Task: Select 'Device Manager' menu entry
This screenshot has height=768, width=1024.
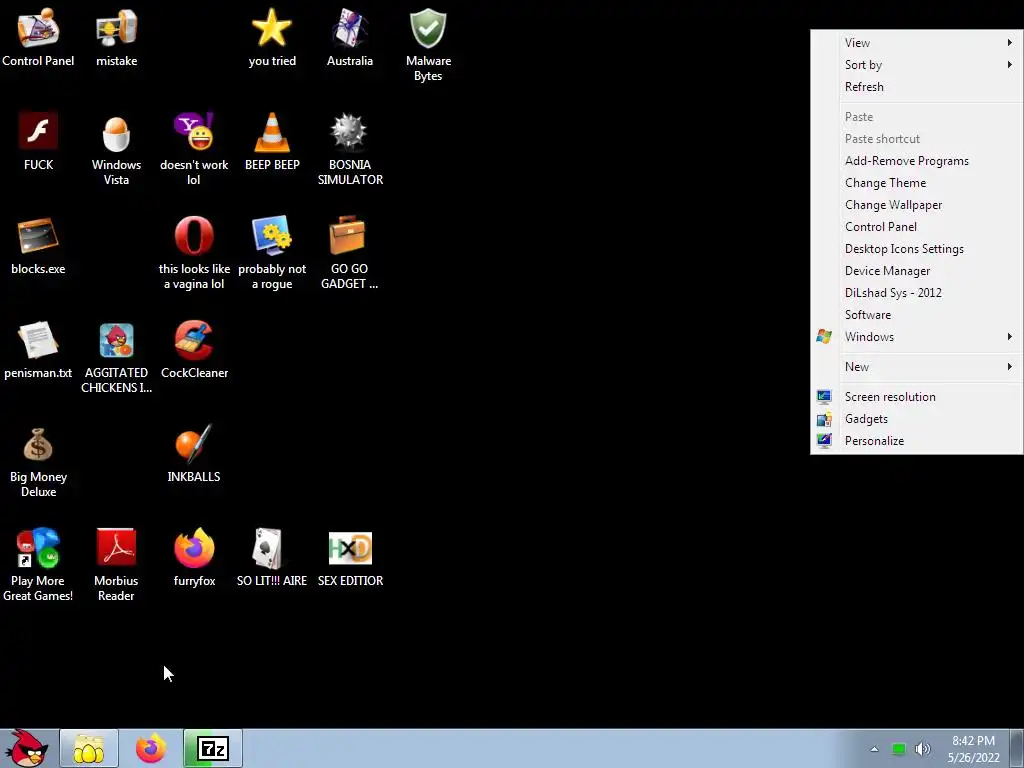Action: tap(917, 270)
